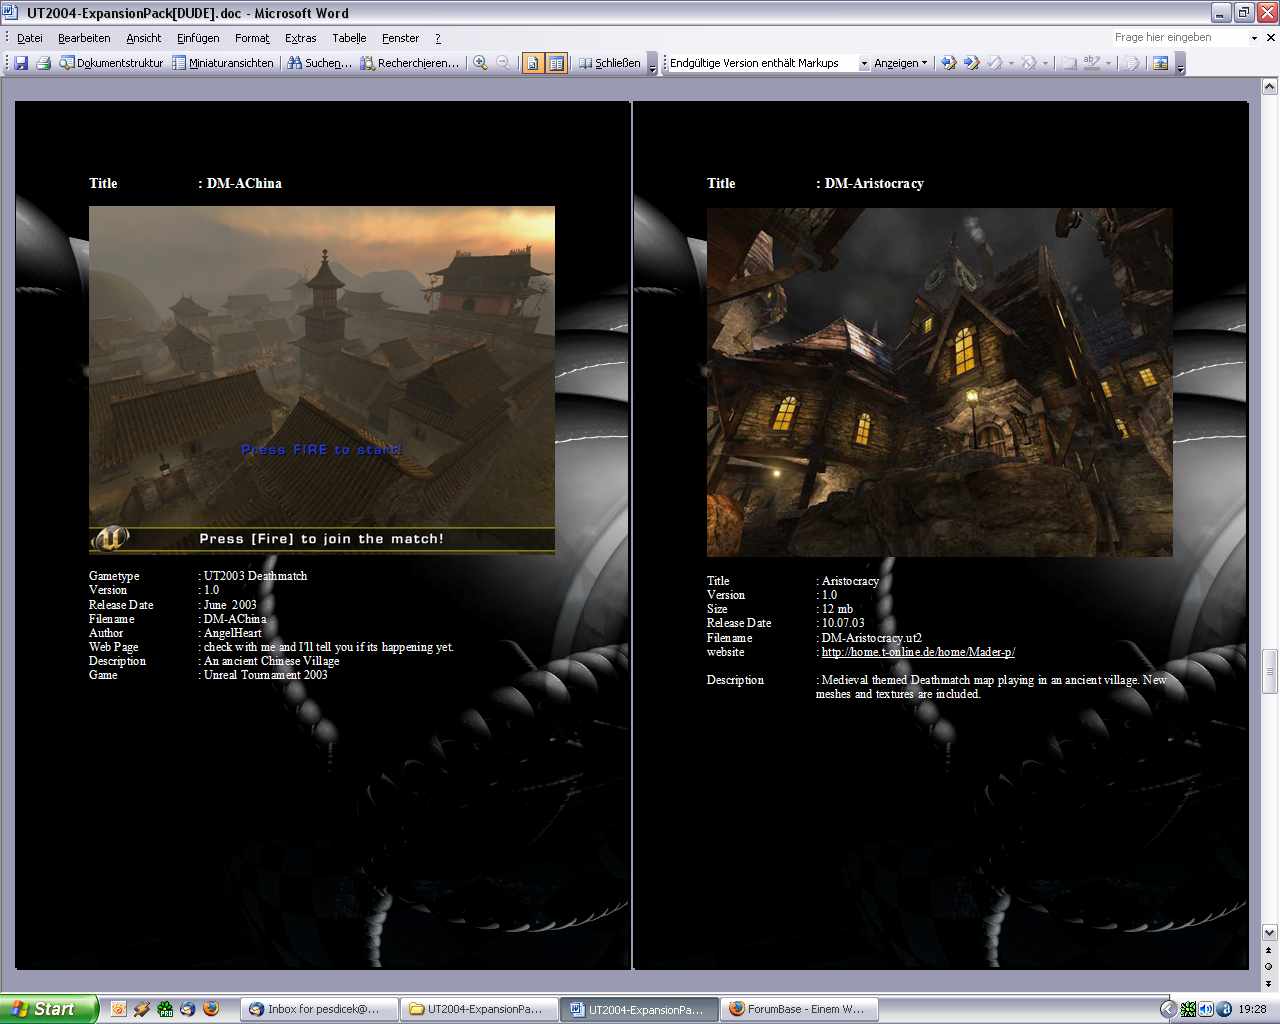Expand hidden system tray icons arrow
Image resolution: width=1280 pixels, height=1024 pixels.
pyautogui.click(x=1168, y=1009)
